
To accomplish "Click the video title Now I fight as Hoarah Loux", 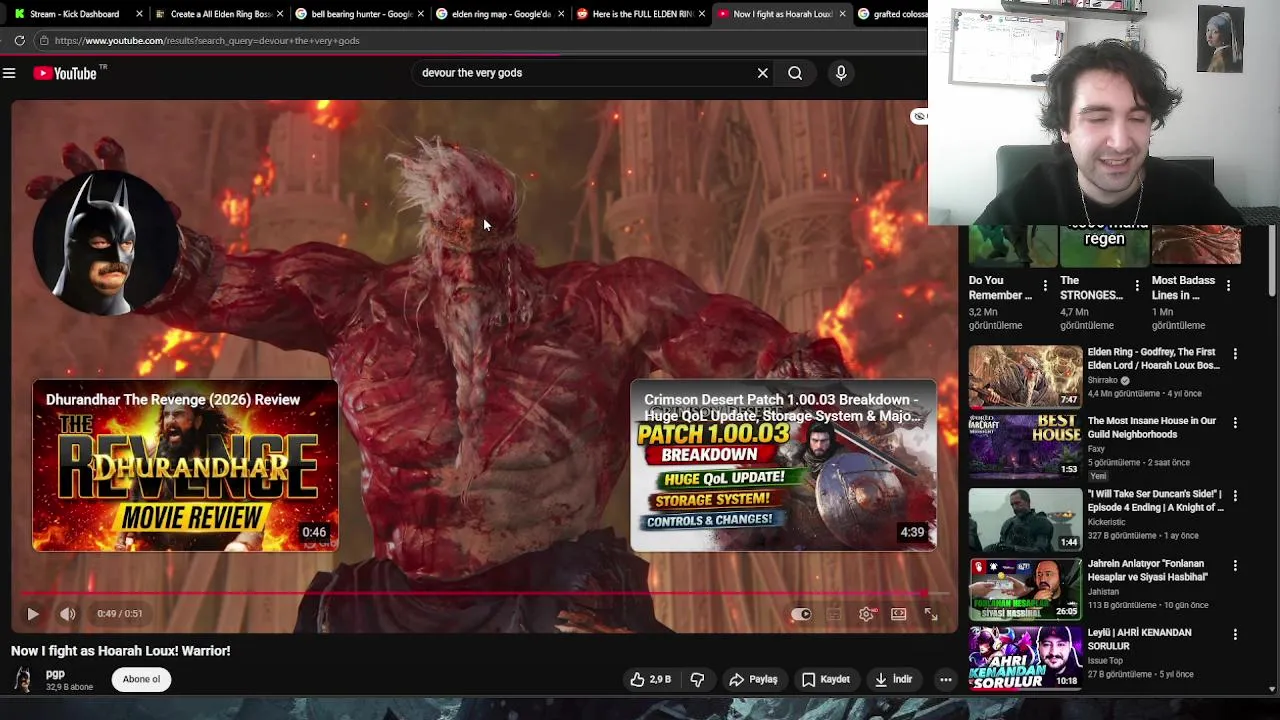I will 121,651.
